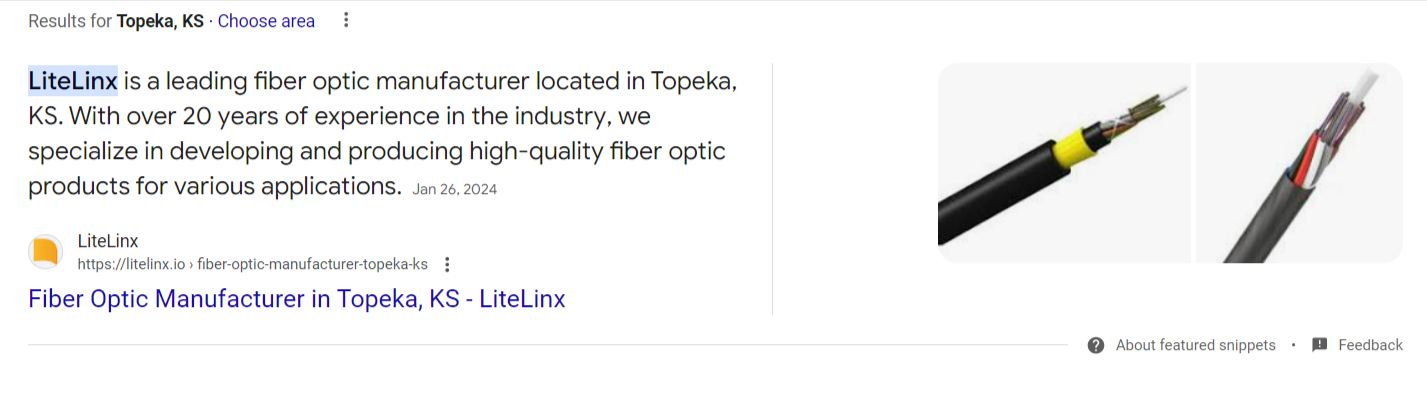Click the Results for label text
Image resolution: width=1427 pixels, height=393 pixels.
[70, 20]
